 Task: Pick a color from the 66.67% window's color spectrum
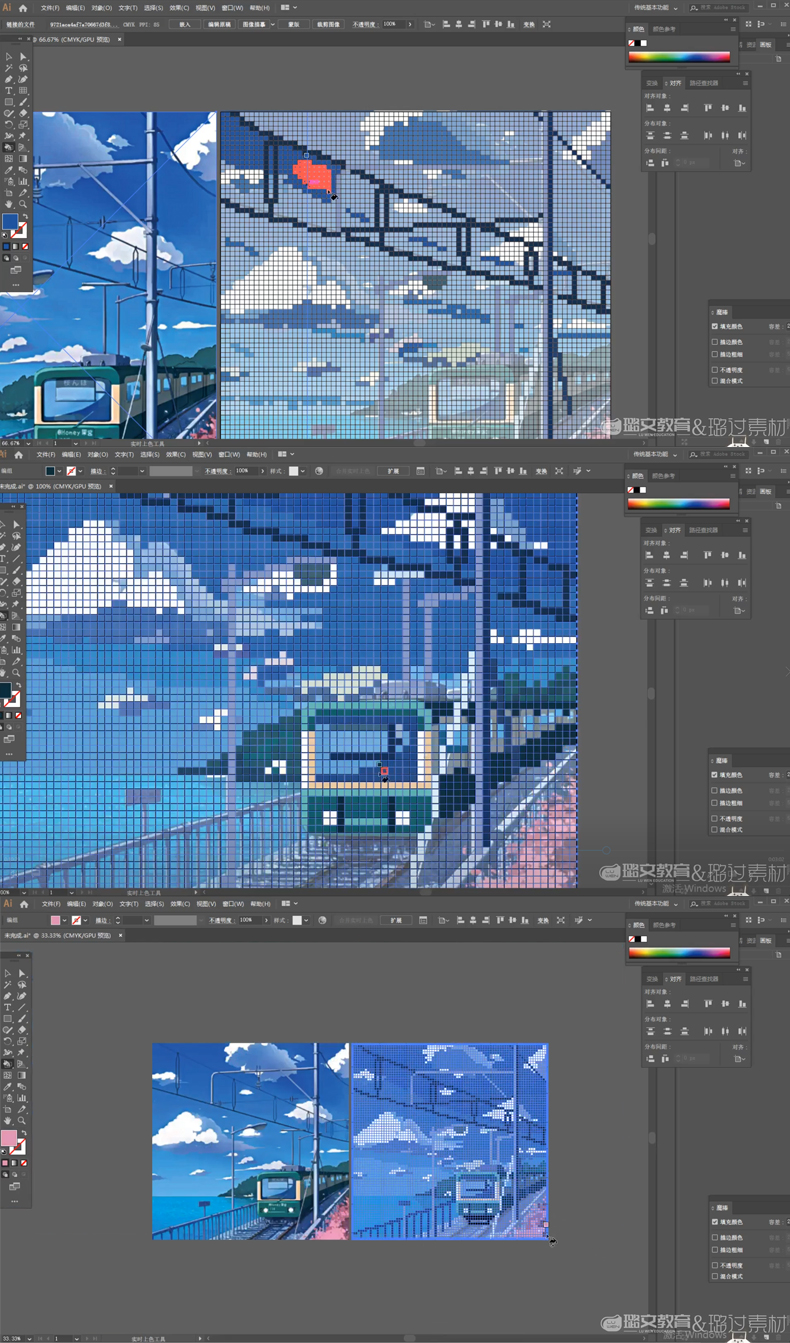coord(679,57)
